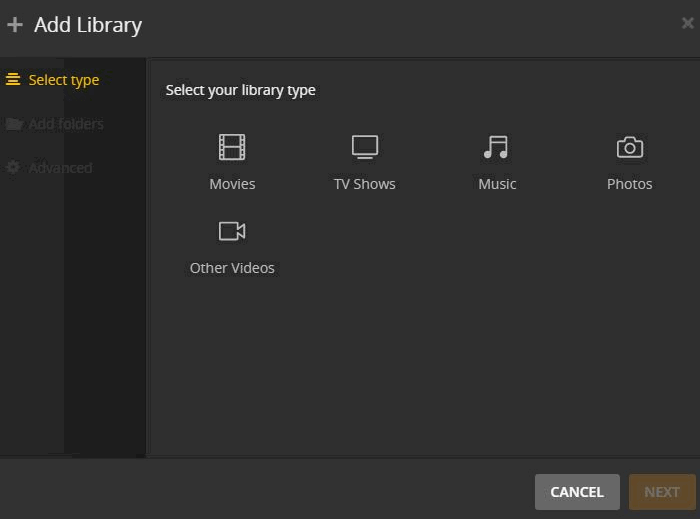Close the Add Library dialog

(x=688, y=23)
